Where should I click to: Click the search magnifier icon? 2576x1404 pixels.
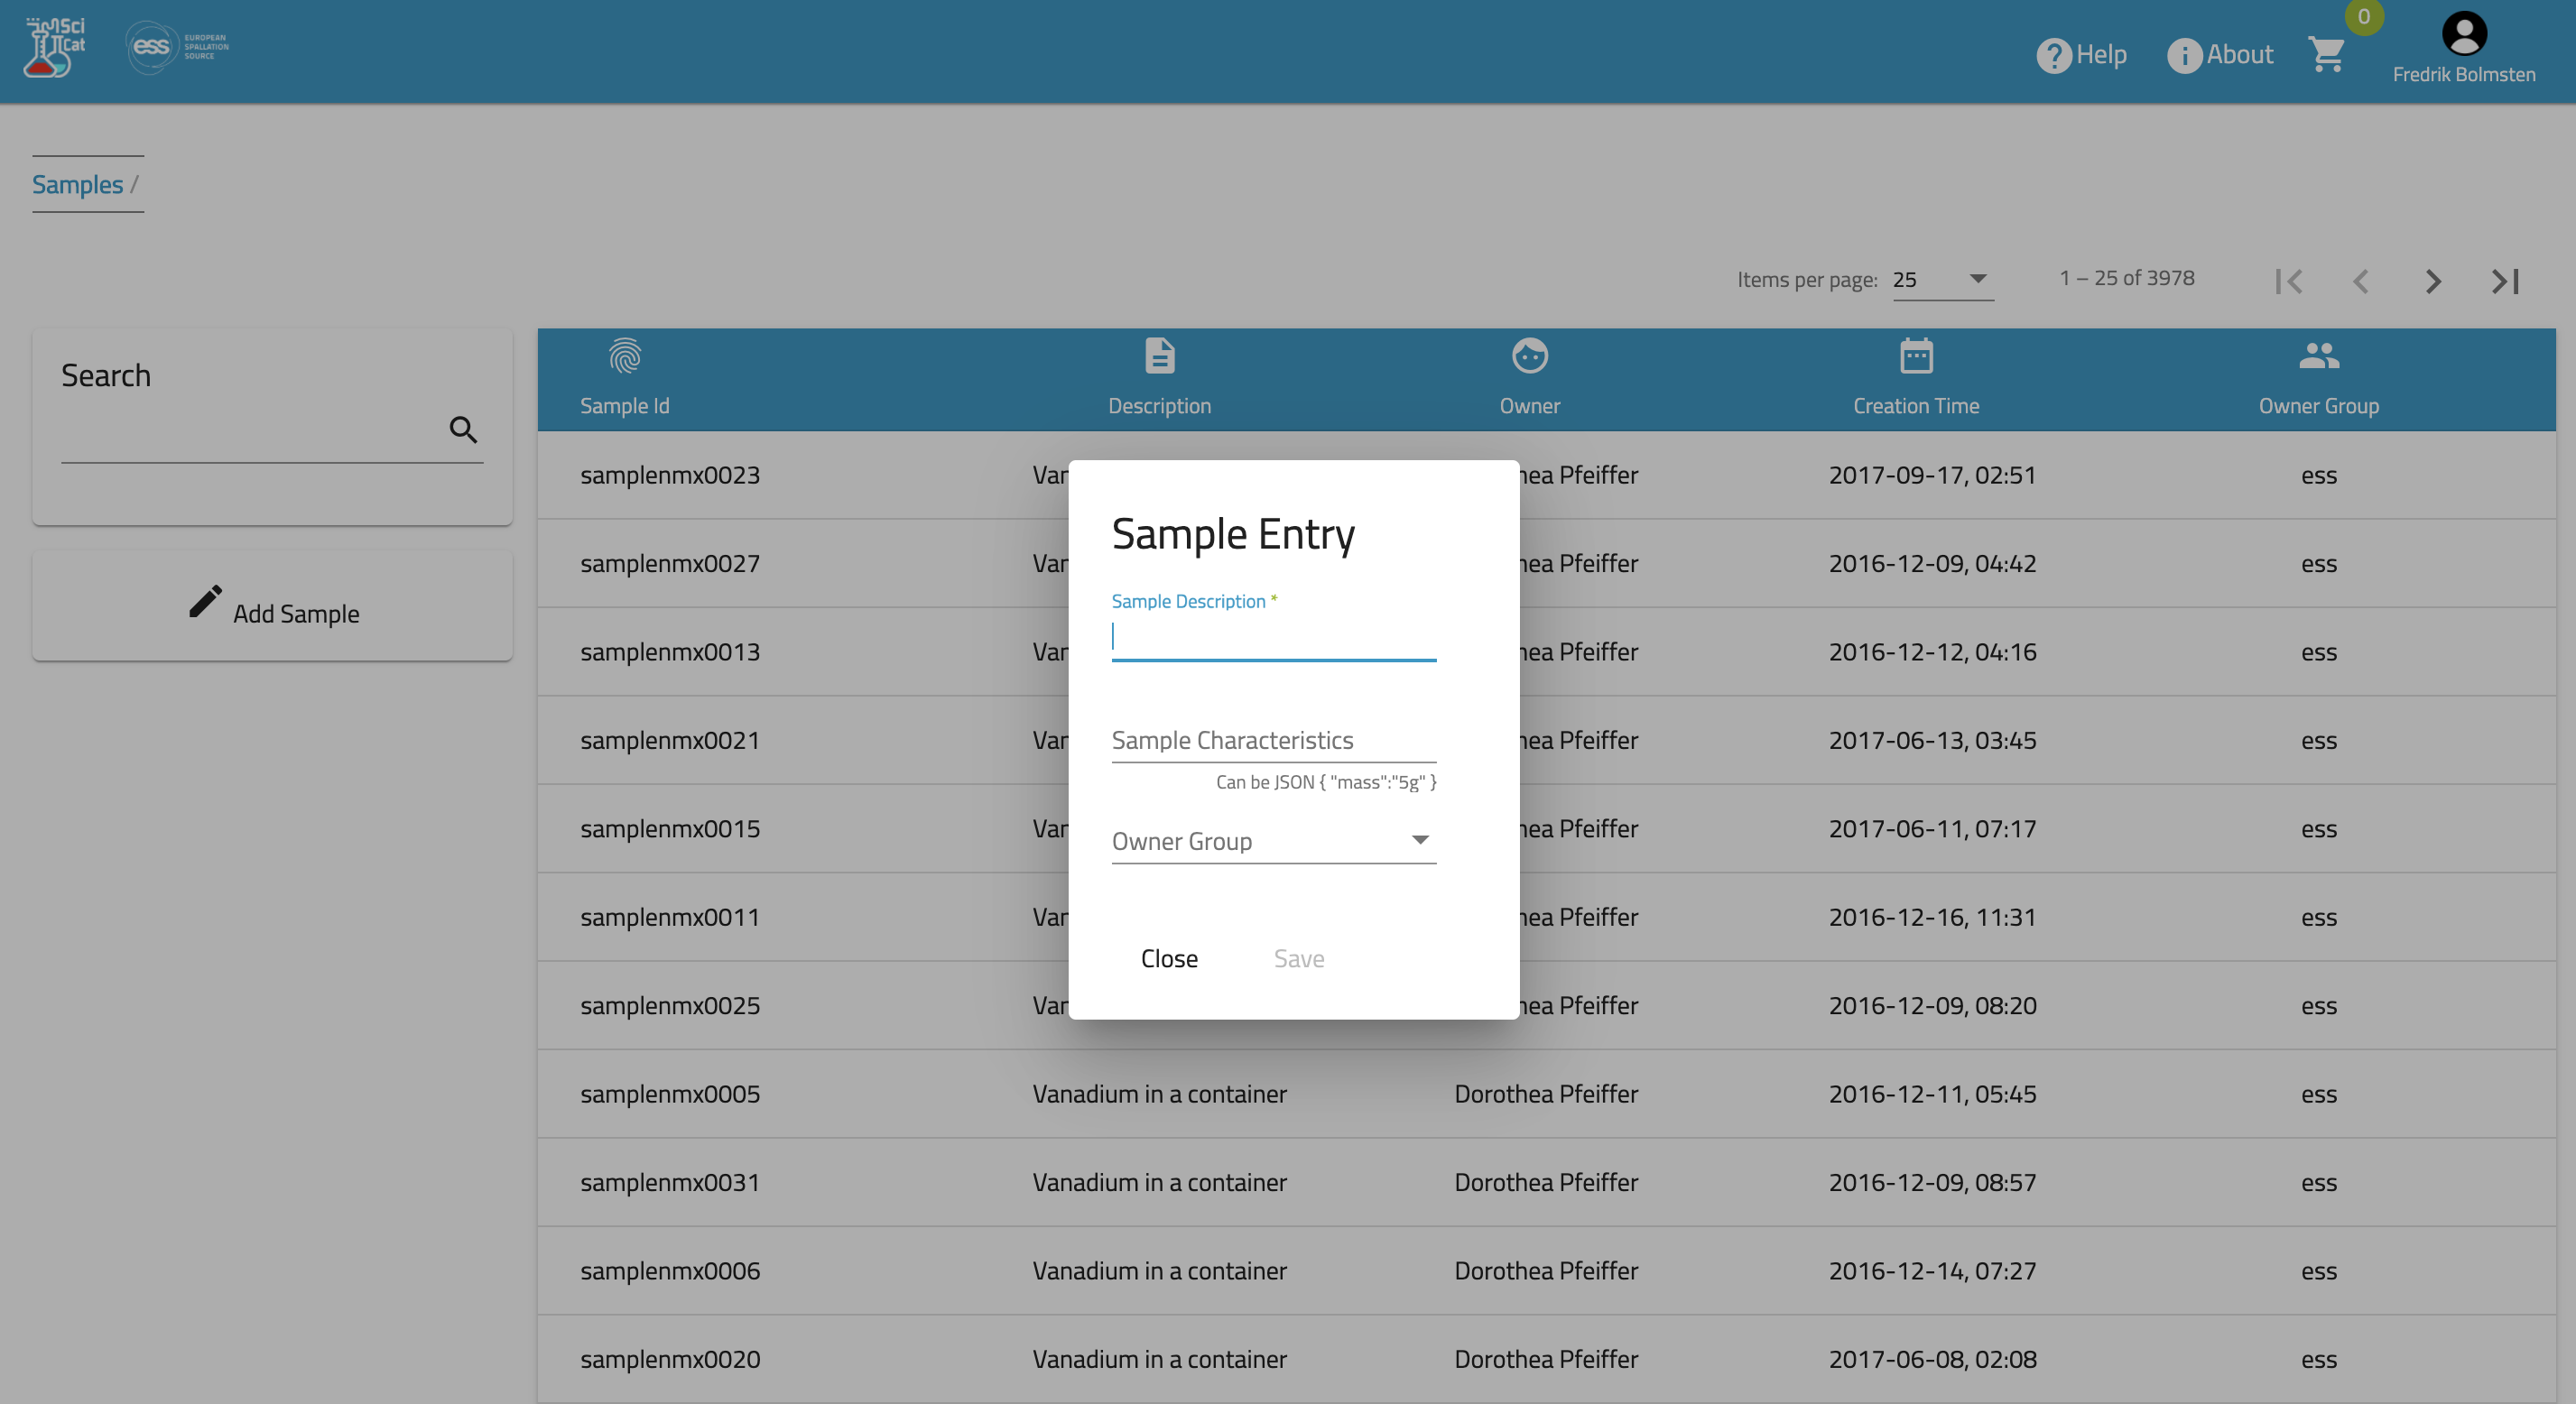tap(462, 430)
